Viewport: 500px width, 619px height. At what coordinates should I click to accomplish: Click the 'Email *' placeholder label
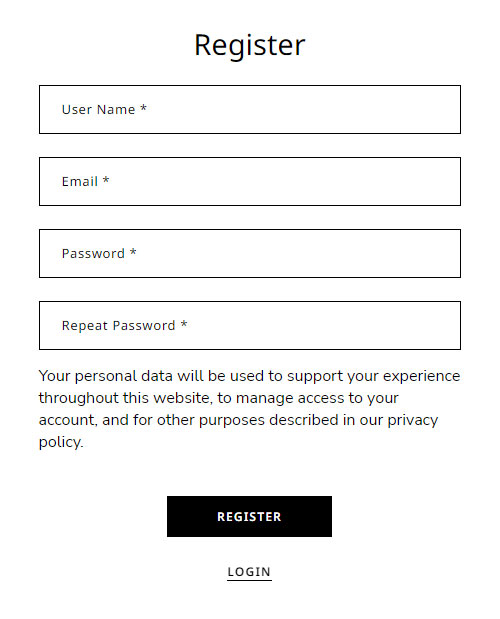tap(85, 182)
